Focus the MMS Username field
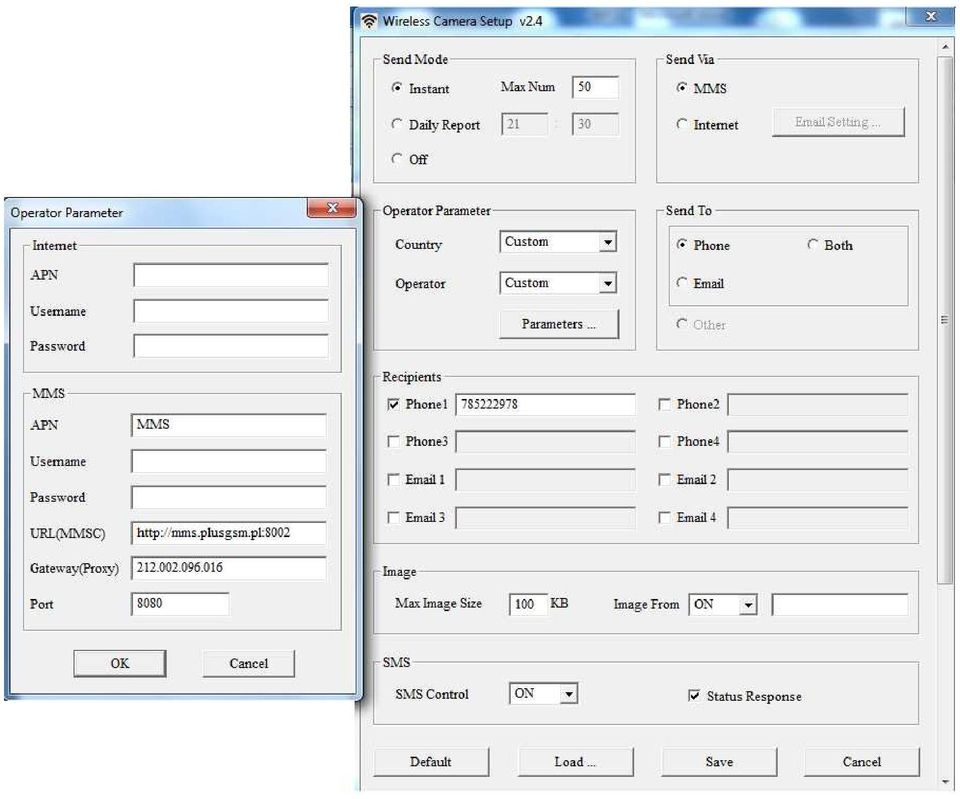Image resolution: width=960 pixels, height=799 pixels. tap(228, 462)
